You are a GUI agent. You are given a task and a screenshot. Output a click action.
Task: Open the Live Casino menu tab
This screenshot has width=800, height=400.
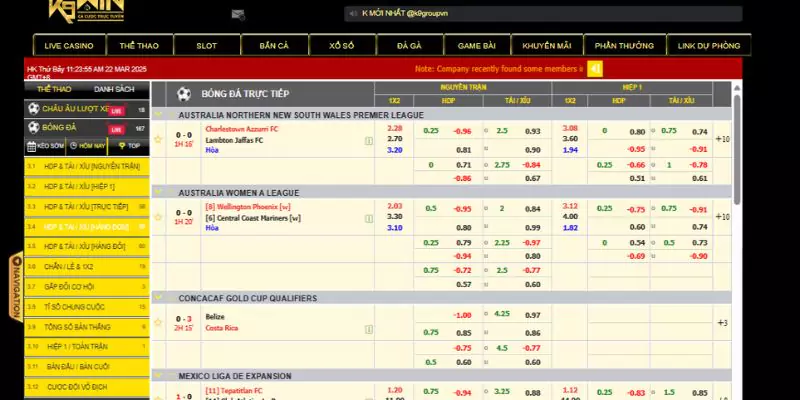(x=69, y=46)
